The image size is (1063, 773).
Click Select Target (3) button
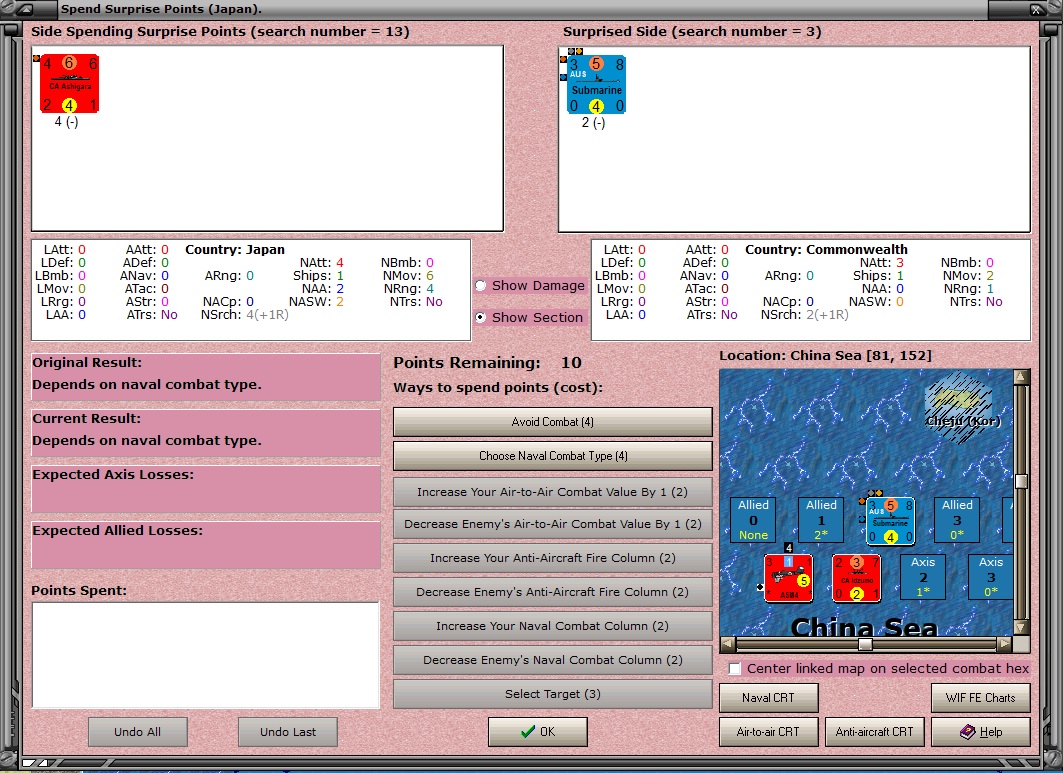pyautogui.click(x=553, y=694)
